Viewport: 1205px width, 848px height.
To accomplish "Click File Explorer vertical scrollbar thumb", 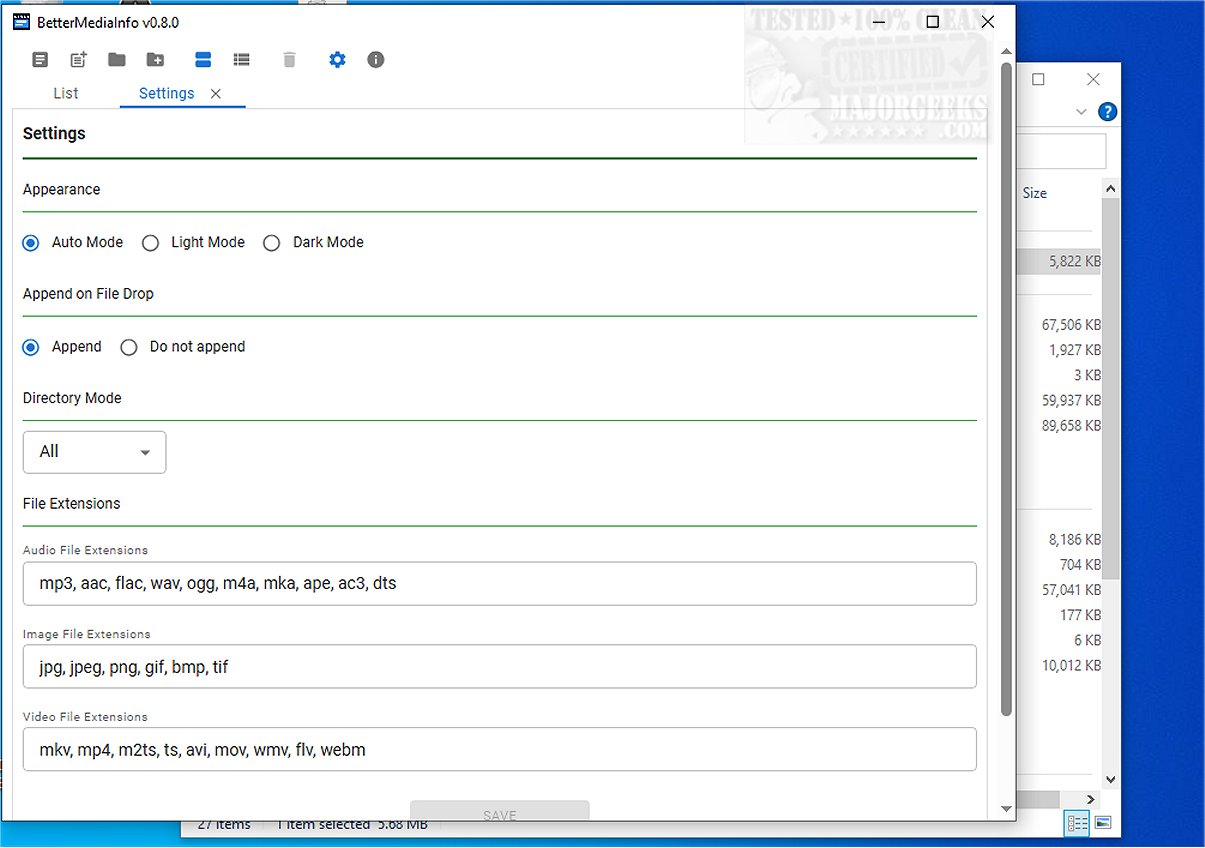I will pos(1111,390).
